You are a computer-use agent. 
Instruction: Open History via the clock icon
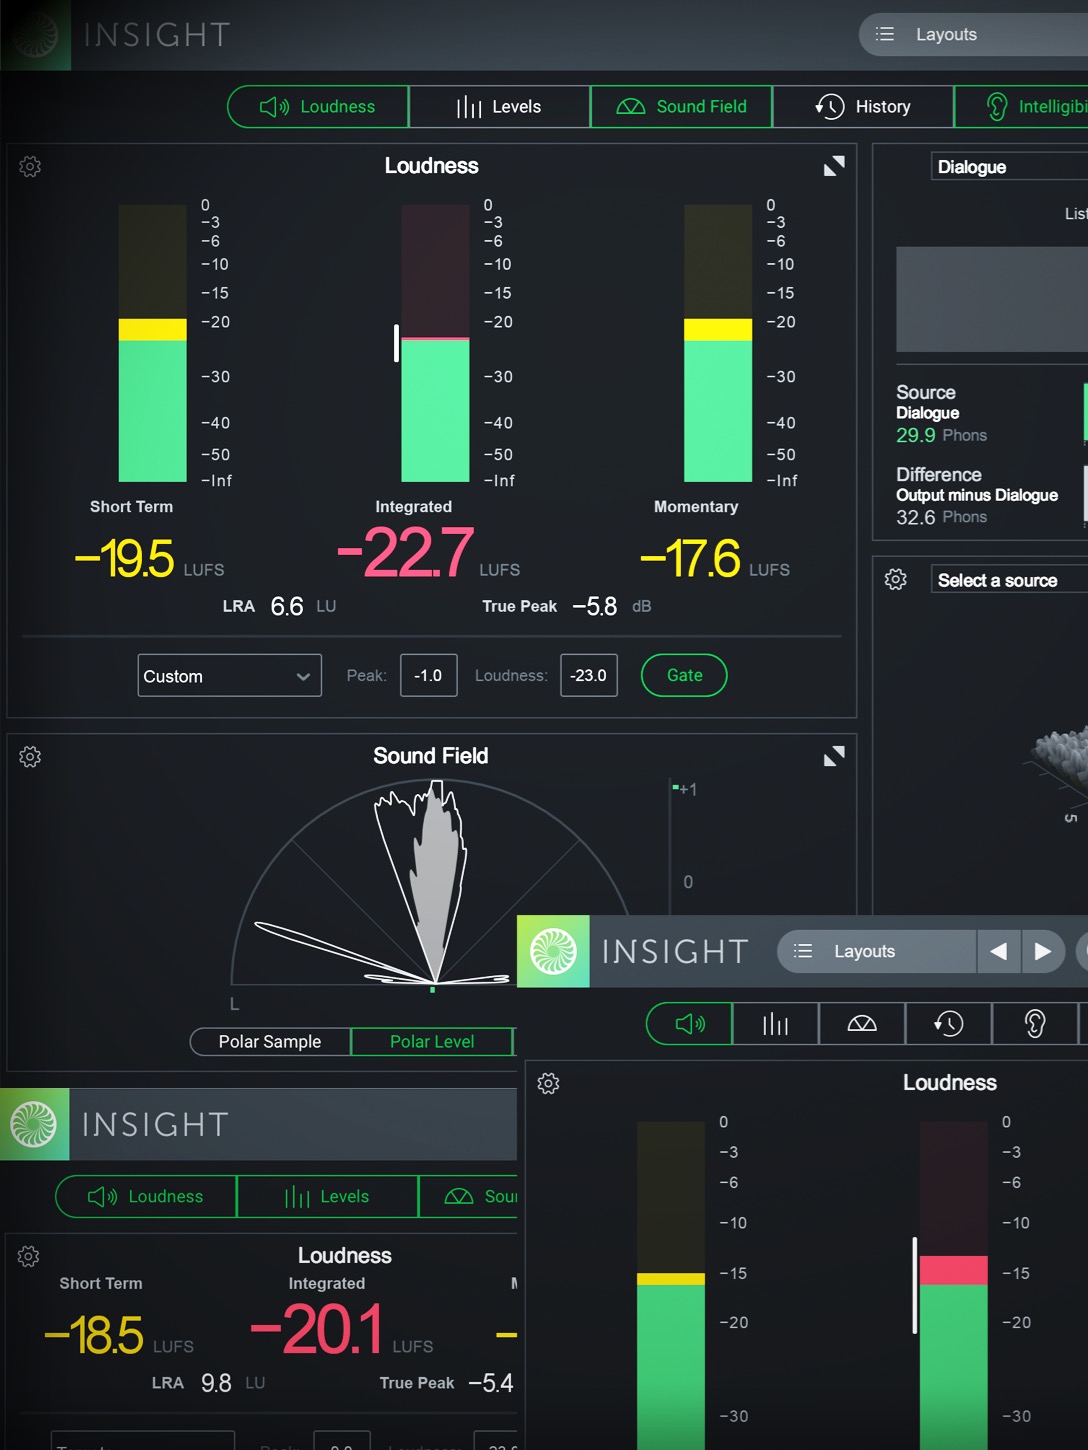point(948,1023)
